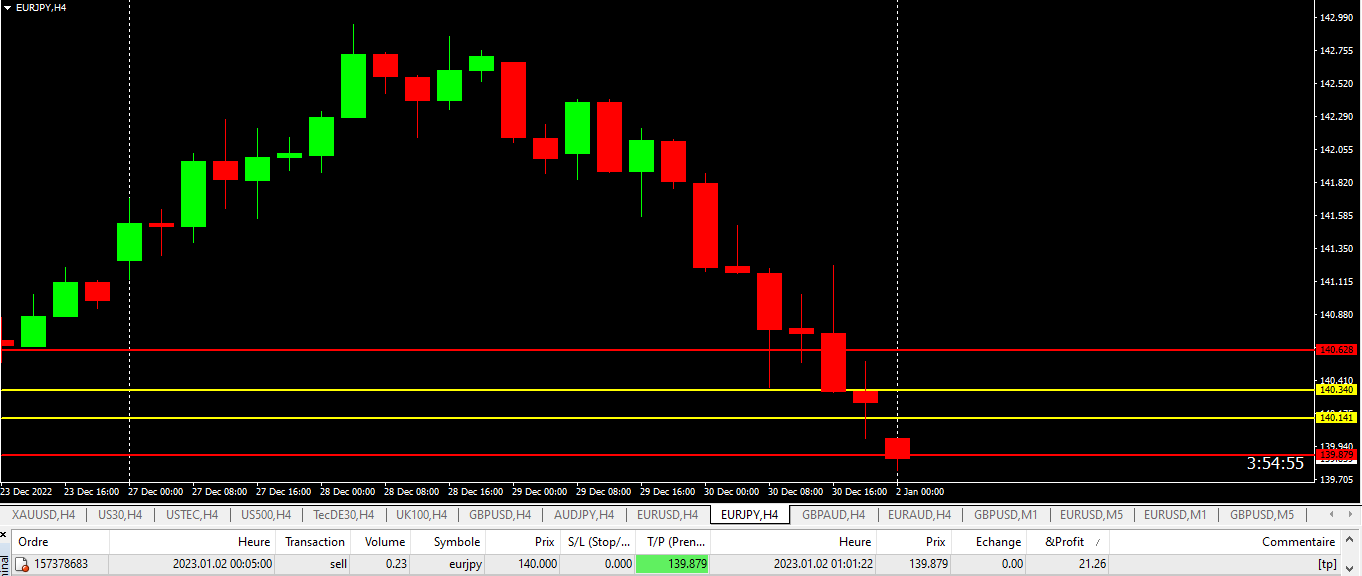Switch to the XAUUSD,H4 chart tab
The image size is (1362, 576).
pos(43,515)
